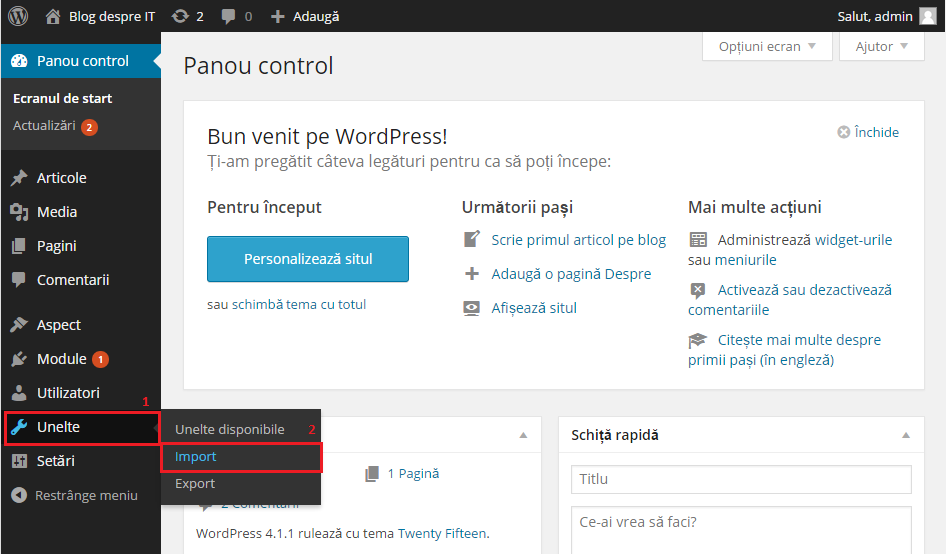This screenshot has height=554, width=946.
Task: Focus the Titlu input field
Action: click(741, 479)
